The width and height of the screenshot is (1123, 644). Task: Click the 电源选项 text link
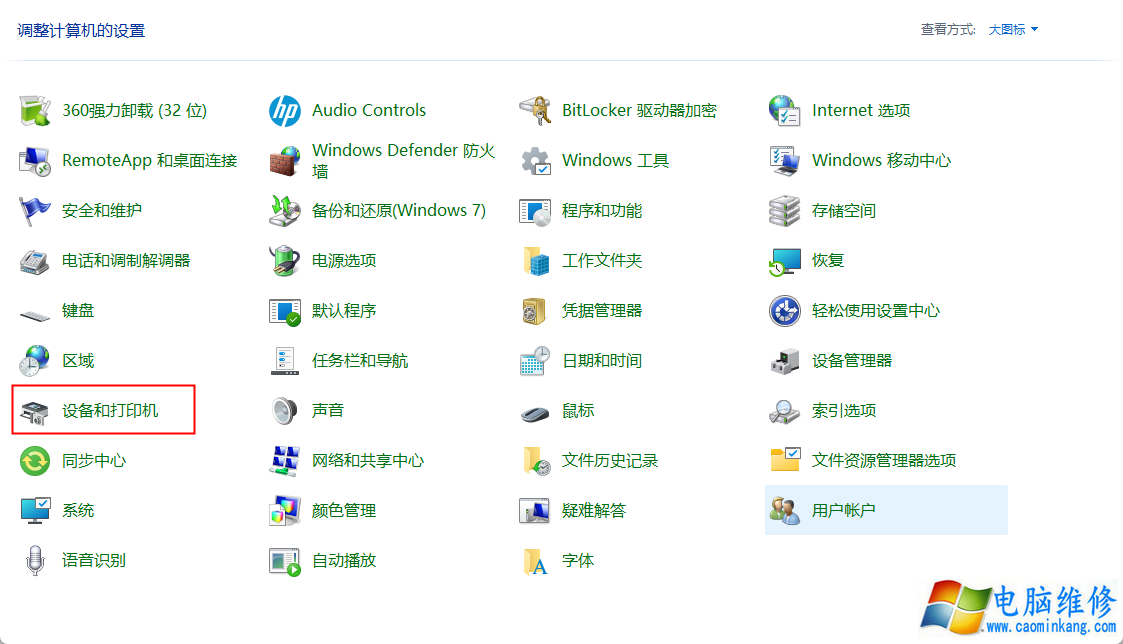point(344,261)
